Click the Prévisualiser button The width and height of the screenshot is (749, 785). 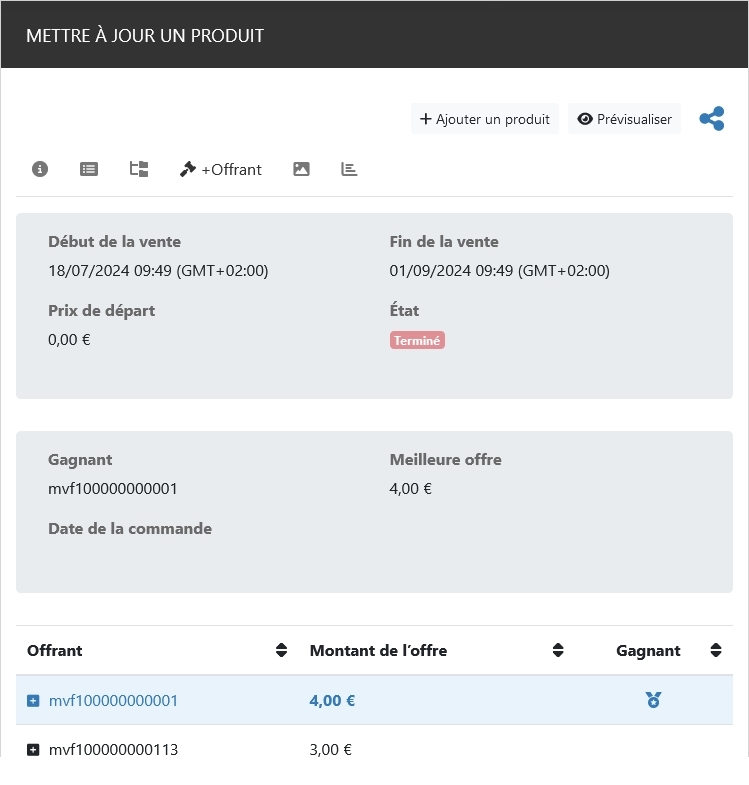[624, 119]
